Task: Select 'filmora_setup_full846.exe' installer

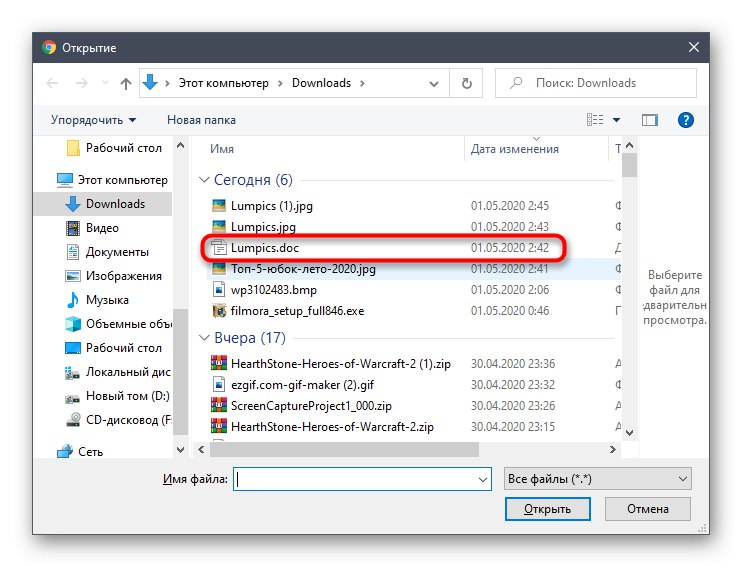Action: tap(297, 311)
